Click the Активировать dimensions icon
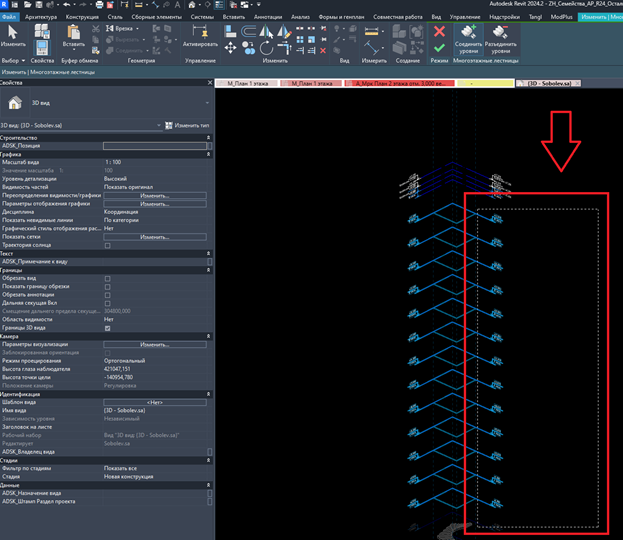623x540 pixels. (x=200, y=32)
